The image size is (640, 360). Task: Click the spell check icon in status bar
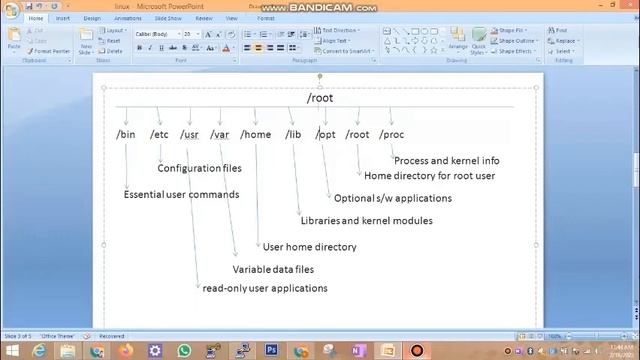coord(87,336)
